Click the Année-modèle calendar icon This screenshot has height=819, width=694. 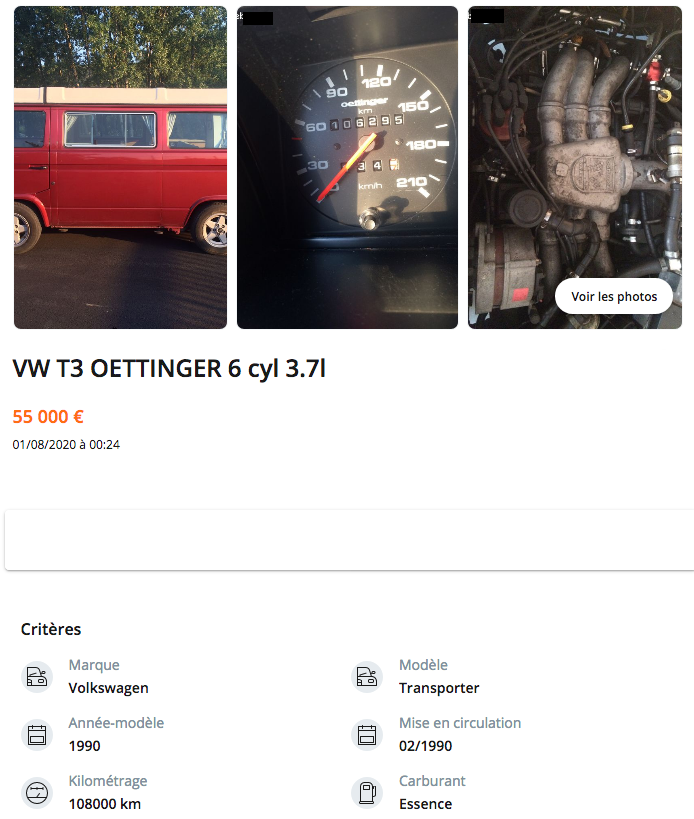coord(37,735)
